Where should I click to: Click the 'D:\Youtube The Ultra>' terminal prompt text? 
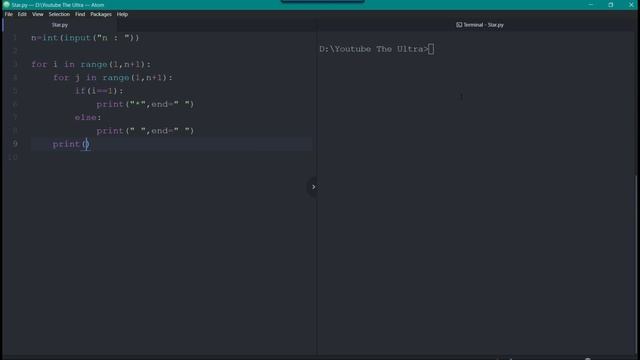click(x=374, y=49)
